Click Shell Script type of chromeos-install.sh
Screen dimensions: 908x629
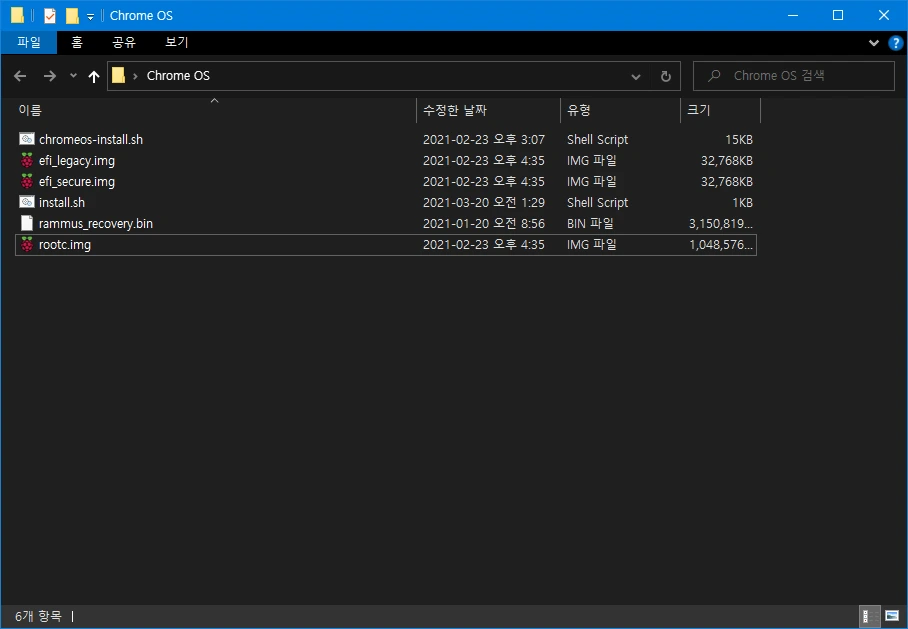point(598,140)
